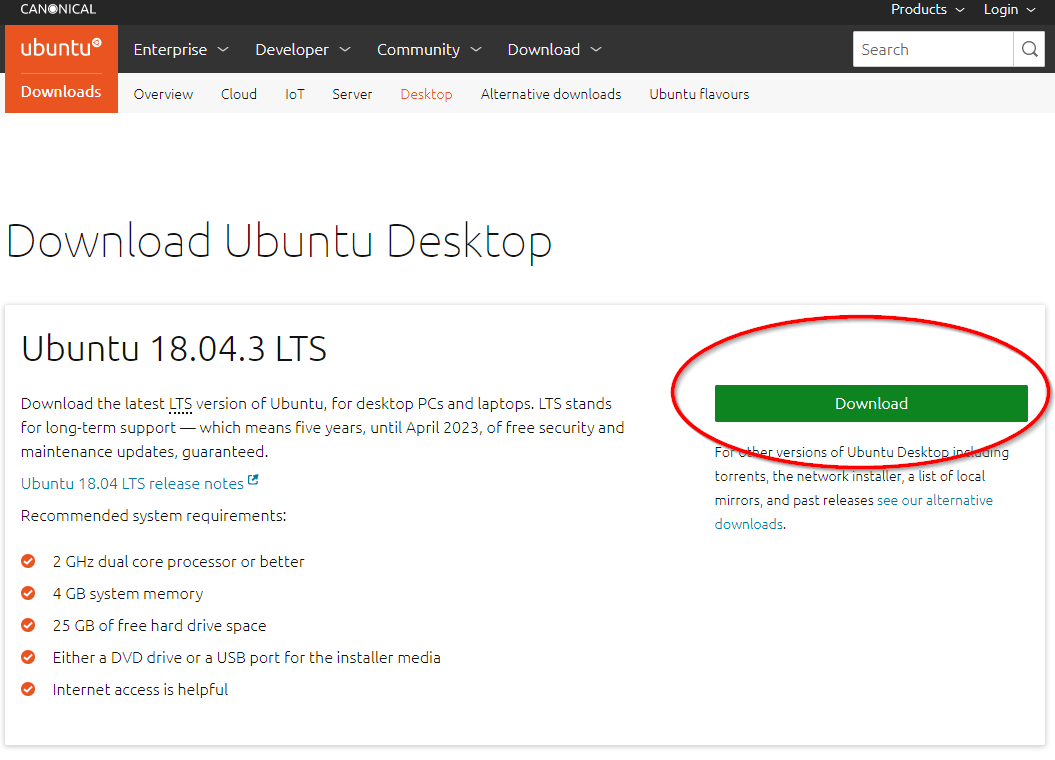
Task: Expand the Developer menu
Action: (303, 50)
